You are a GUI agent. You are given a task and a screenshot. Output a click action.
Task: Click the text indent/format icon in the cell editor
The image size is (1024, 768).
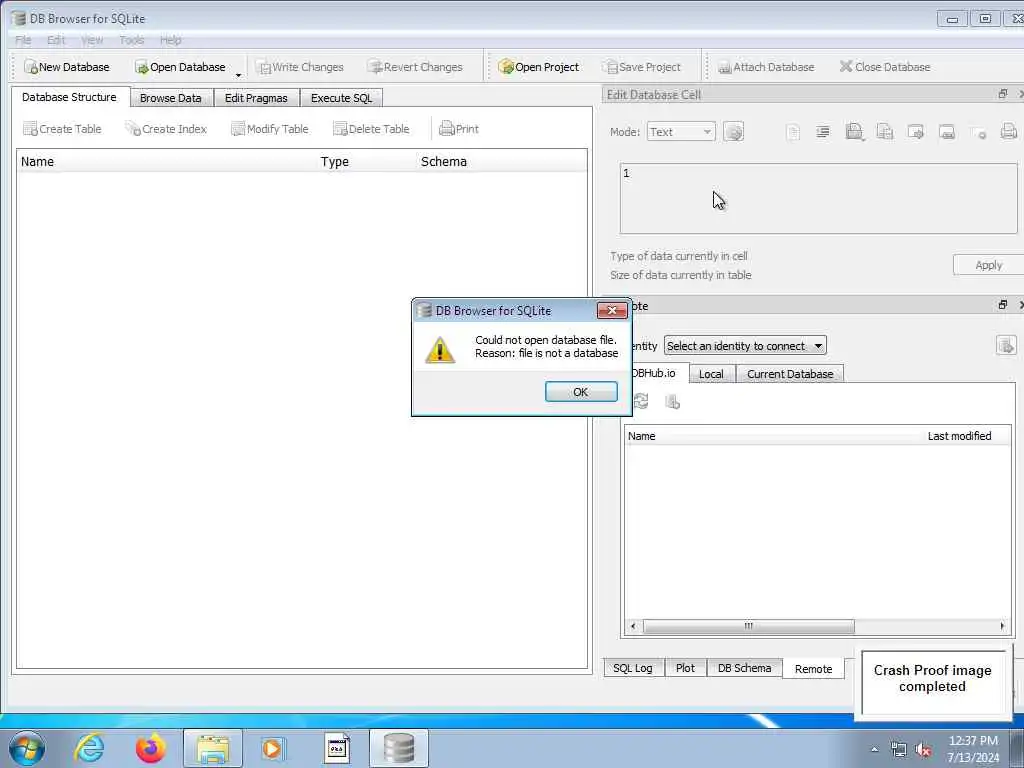coord(823,132)
